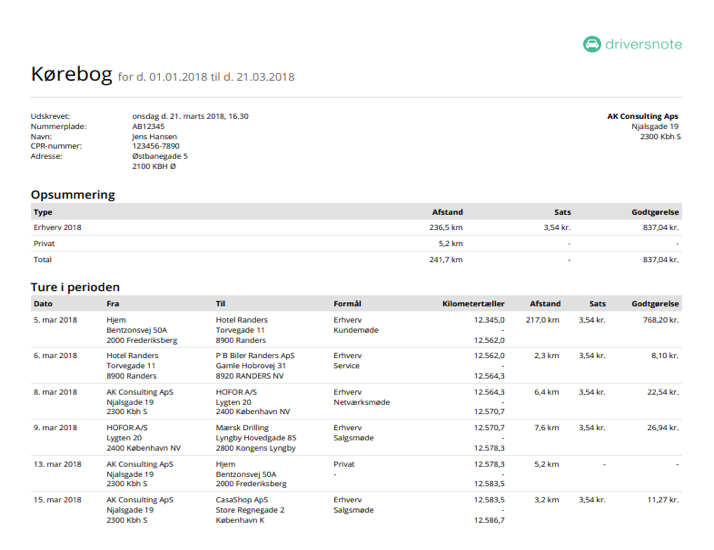Click the Formål column header
Viewport: 714px width, 550px height.
point(347,304)
